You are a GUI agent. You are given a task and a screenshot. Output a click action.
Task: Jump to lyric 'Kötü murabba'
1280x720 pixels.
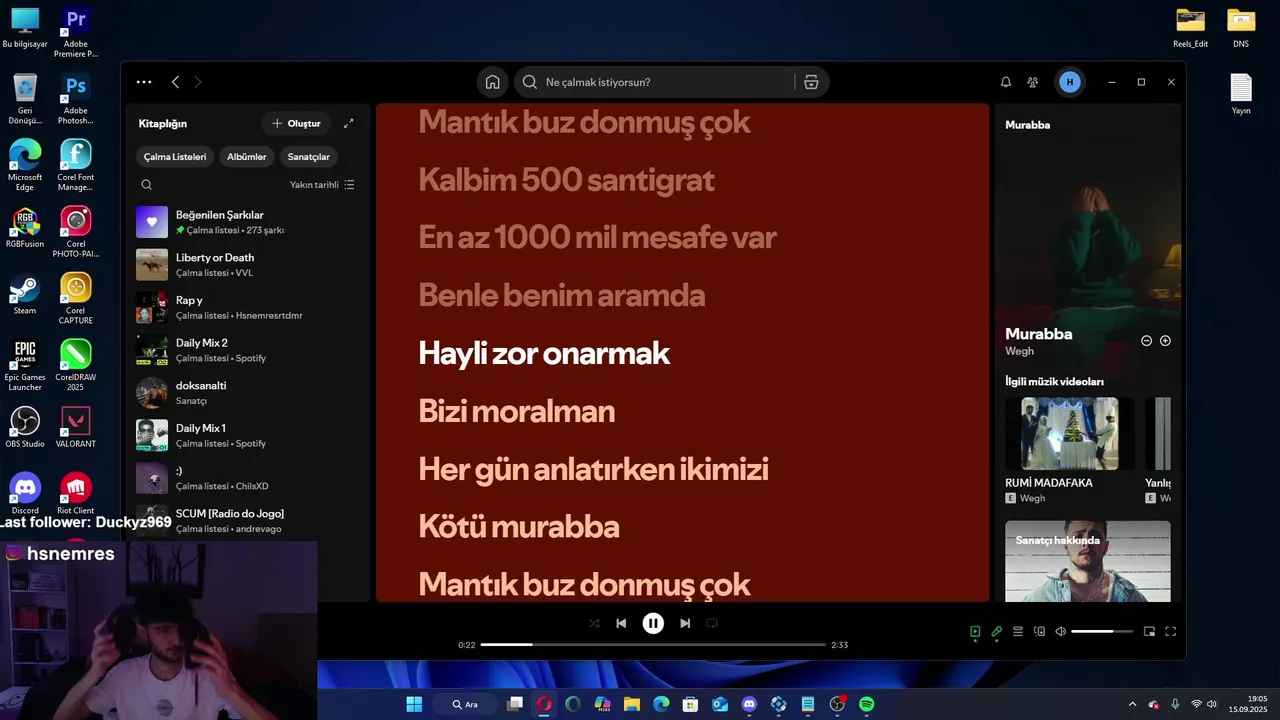[x=519, y=527]
